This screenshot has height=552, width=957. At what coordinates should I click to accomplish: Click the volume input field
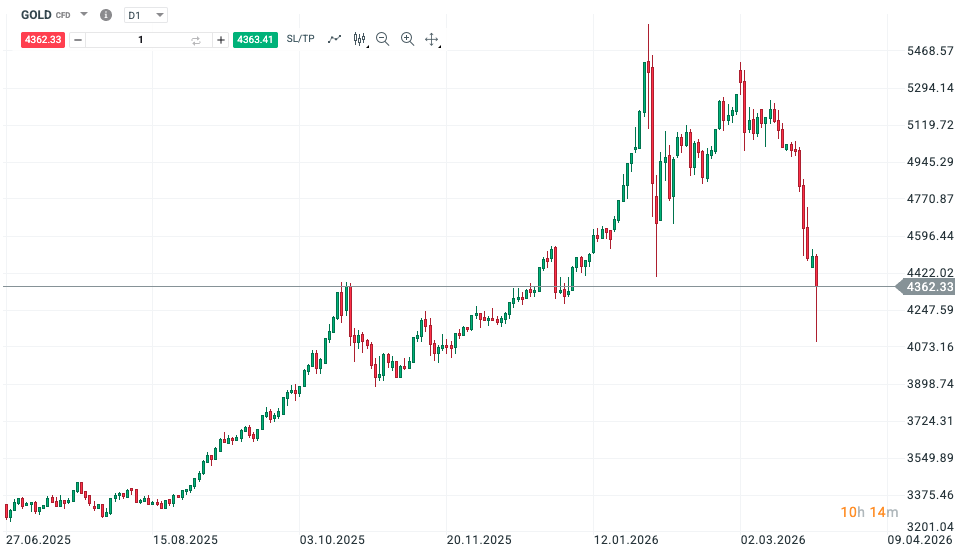pos(140,40)
